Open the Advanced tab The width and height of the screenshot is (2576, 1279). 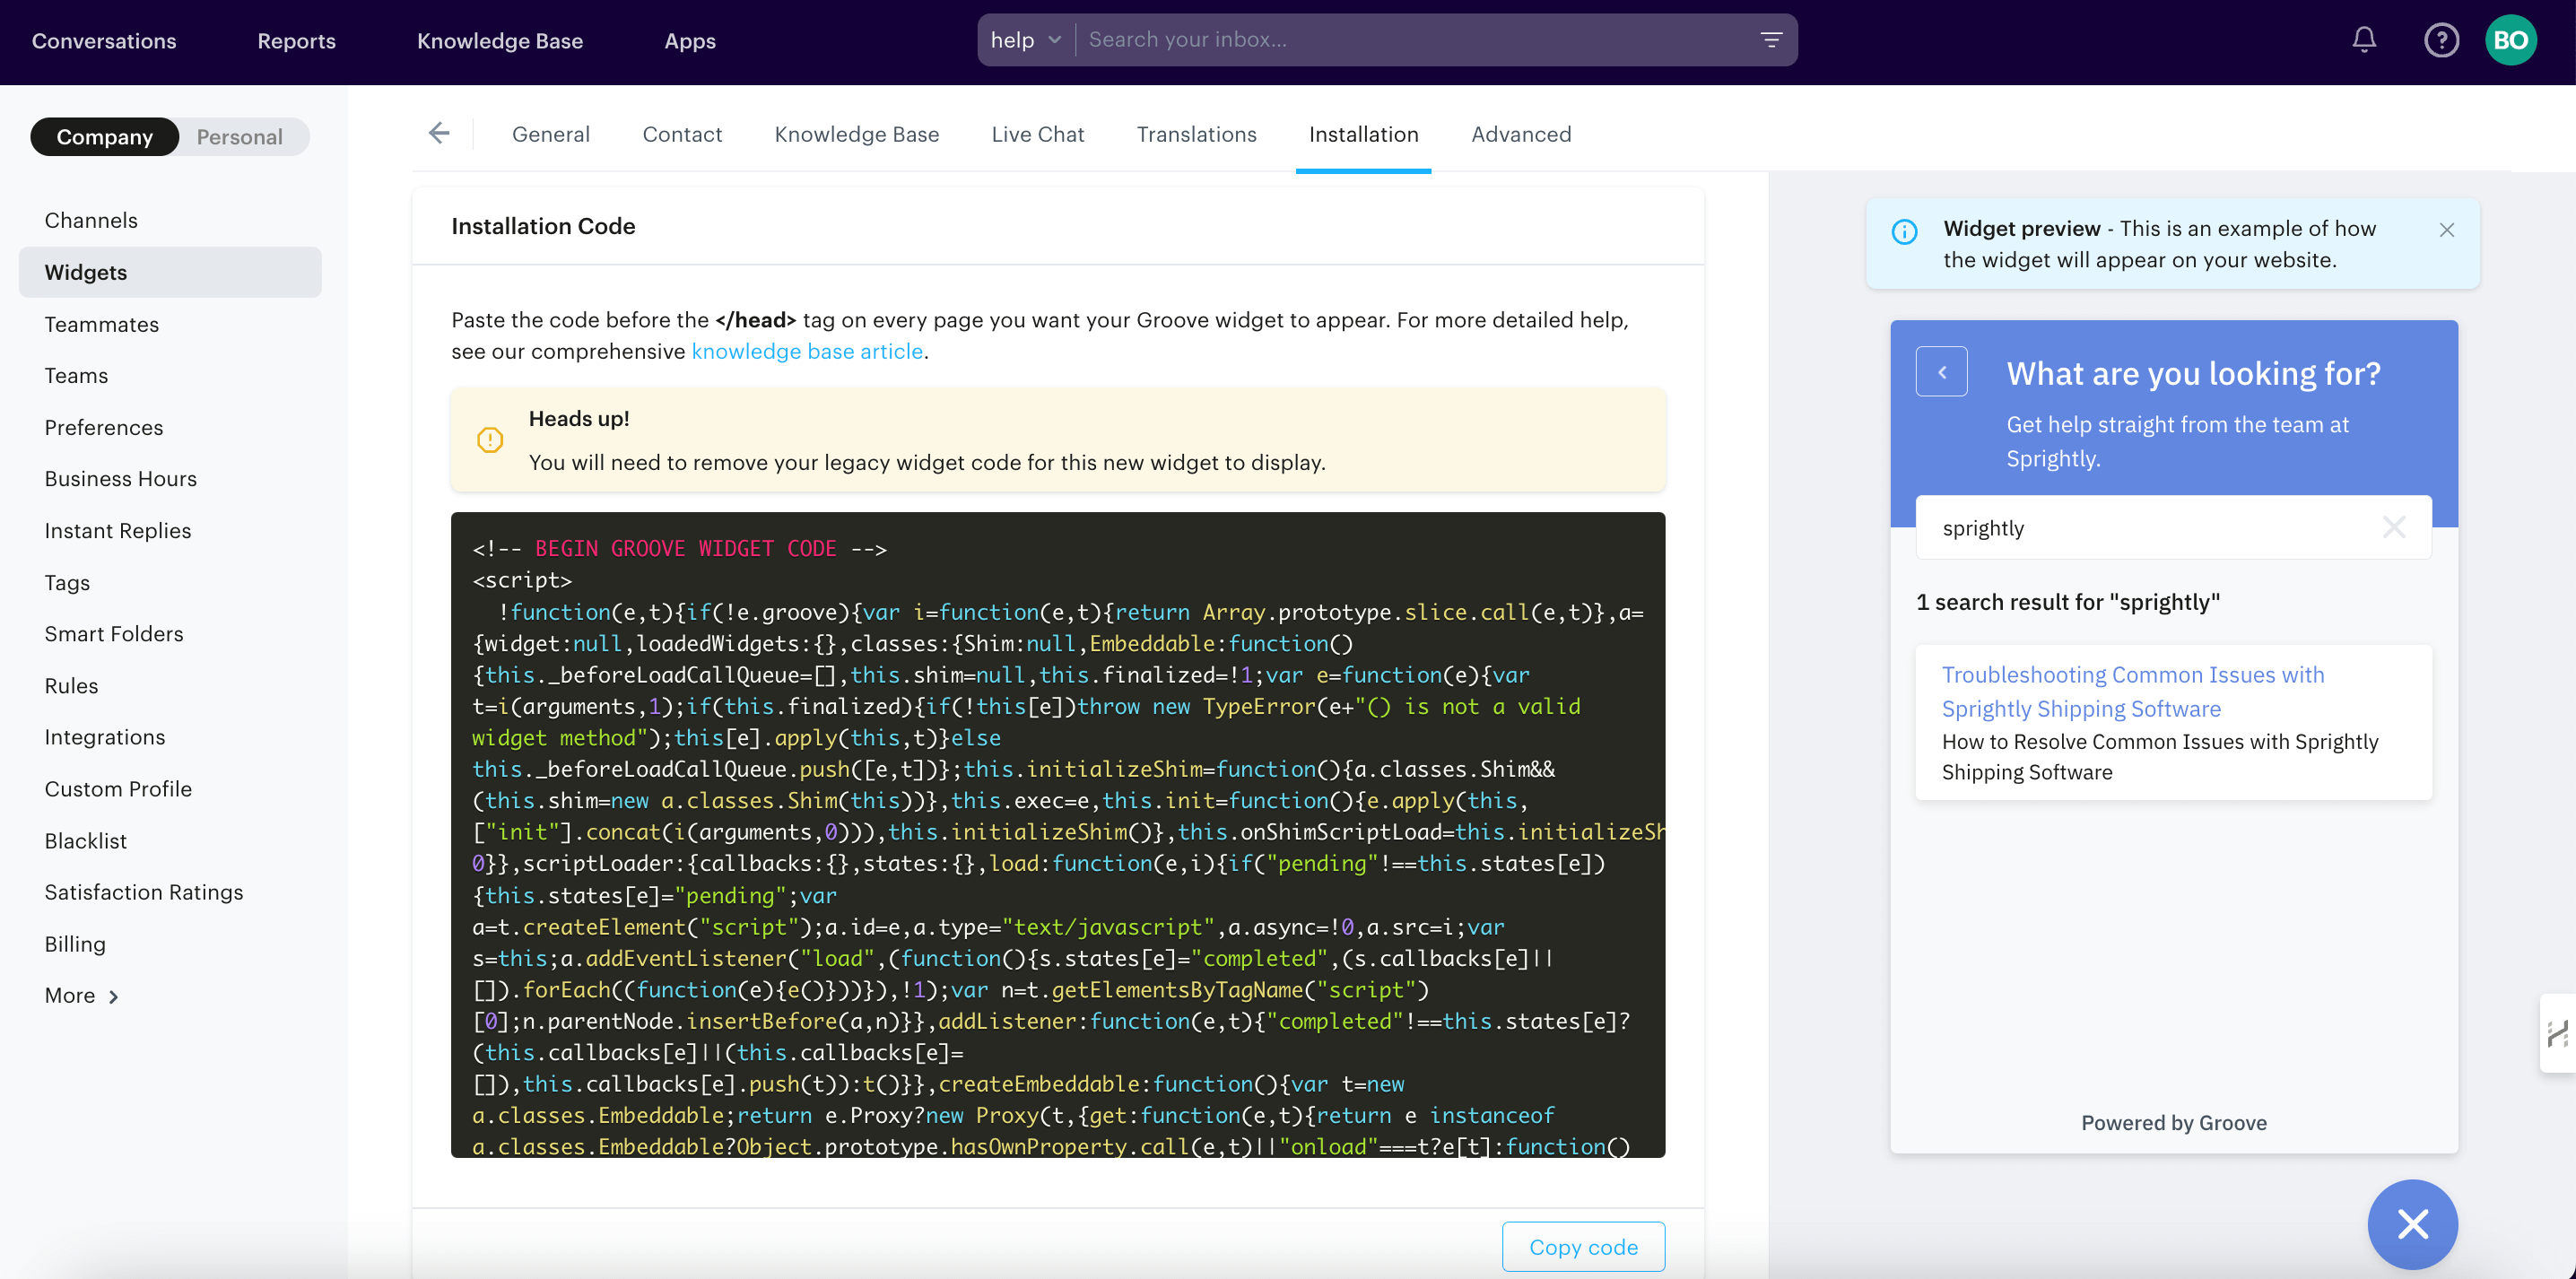(1521, 134)
